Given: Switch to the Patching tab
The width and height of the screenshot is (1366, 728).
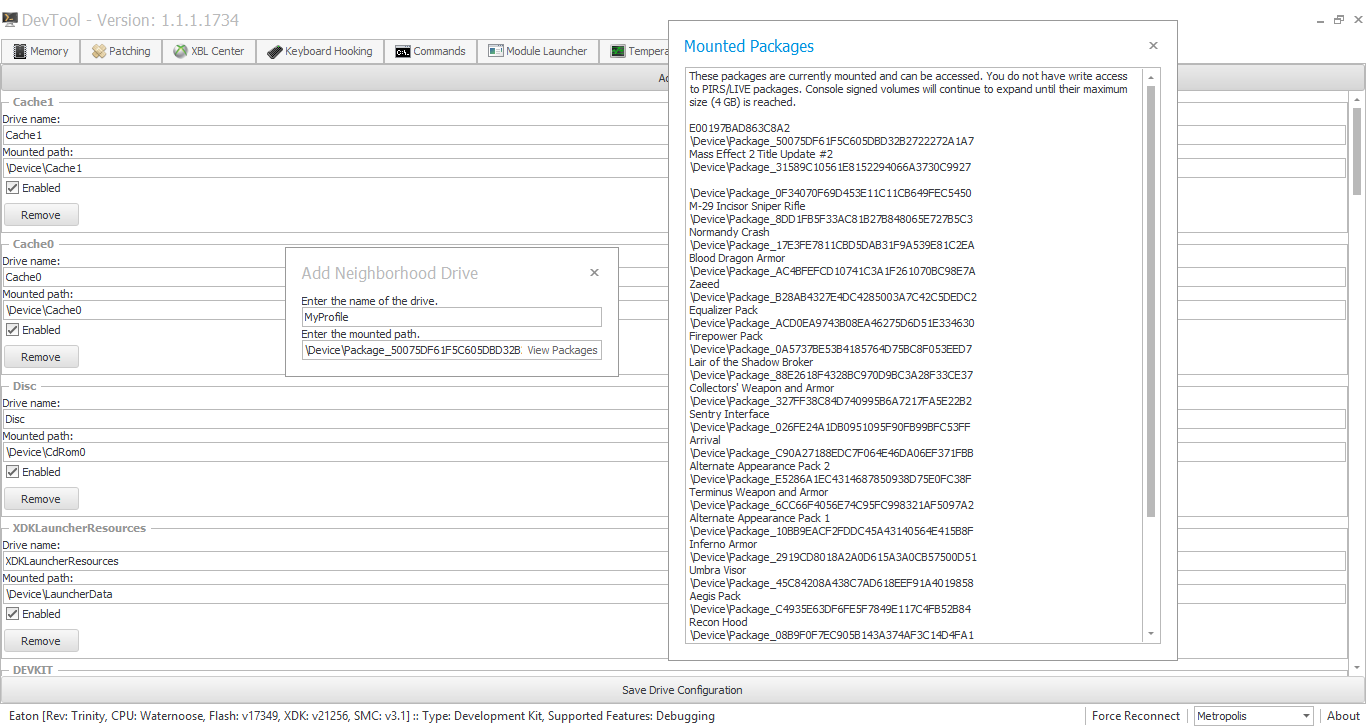Looking at the screenshot, I should pyautogui.click(x=121, y=51).
